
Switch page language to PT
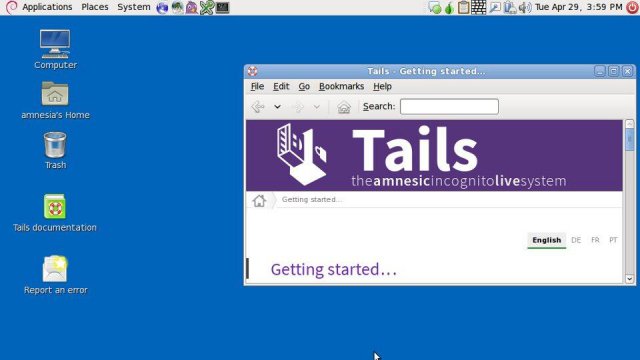(x=613, y=240)
